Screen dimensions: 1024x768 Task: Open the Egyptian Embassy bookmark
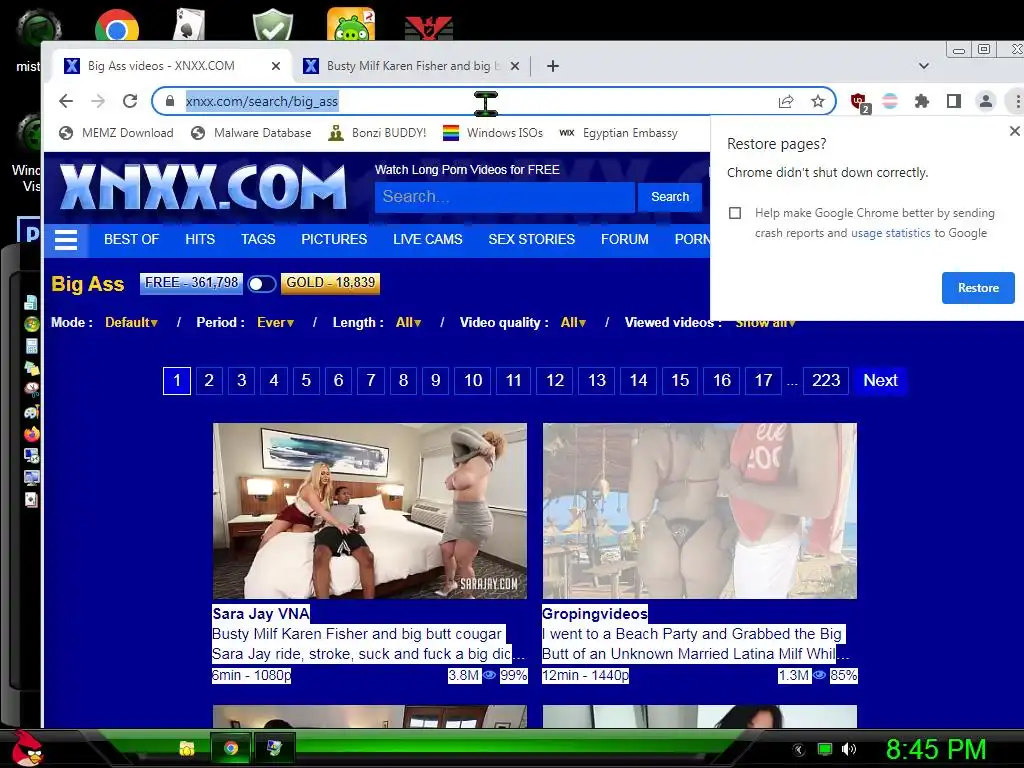pos(619,133)
